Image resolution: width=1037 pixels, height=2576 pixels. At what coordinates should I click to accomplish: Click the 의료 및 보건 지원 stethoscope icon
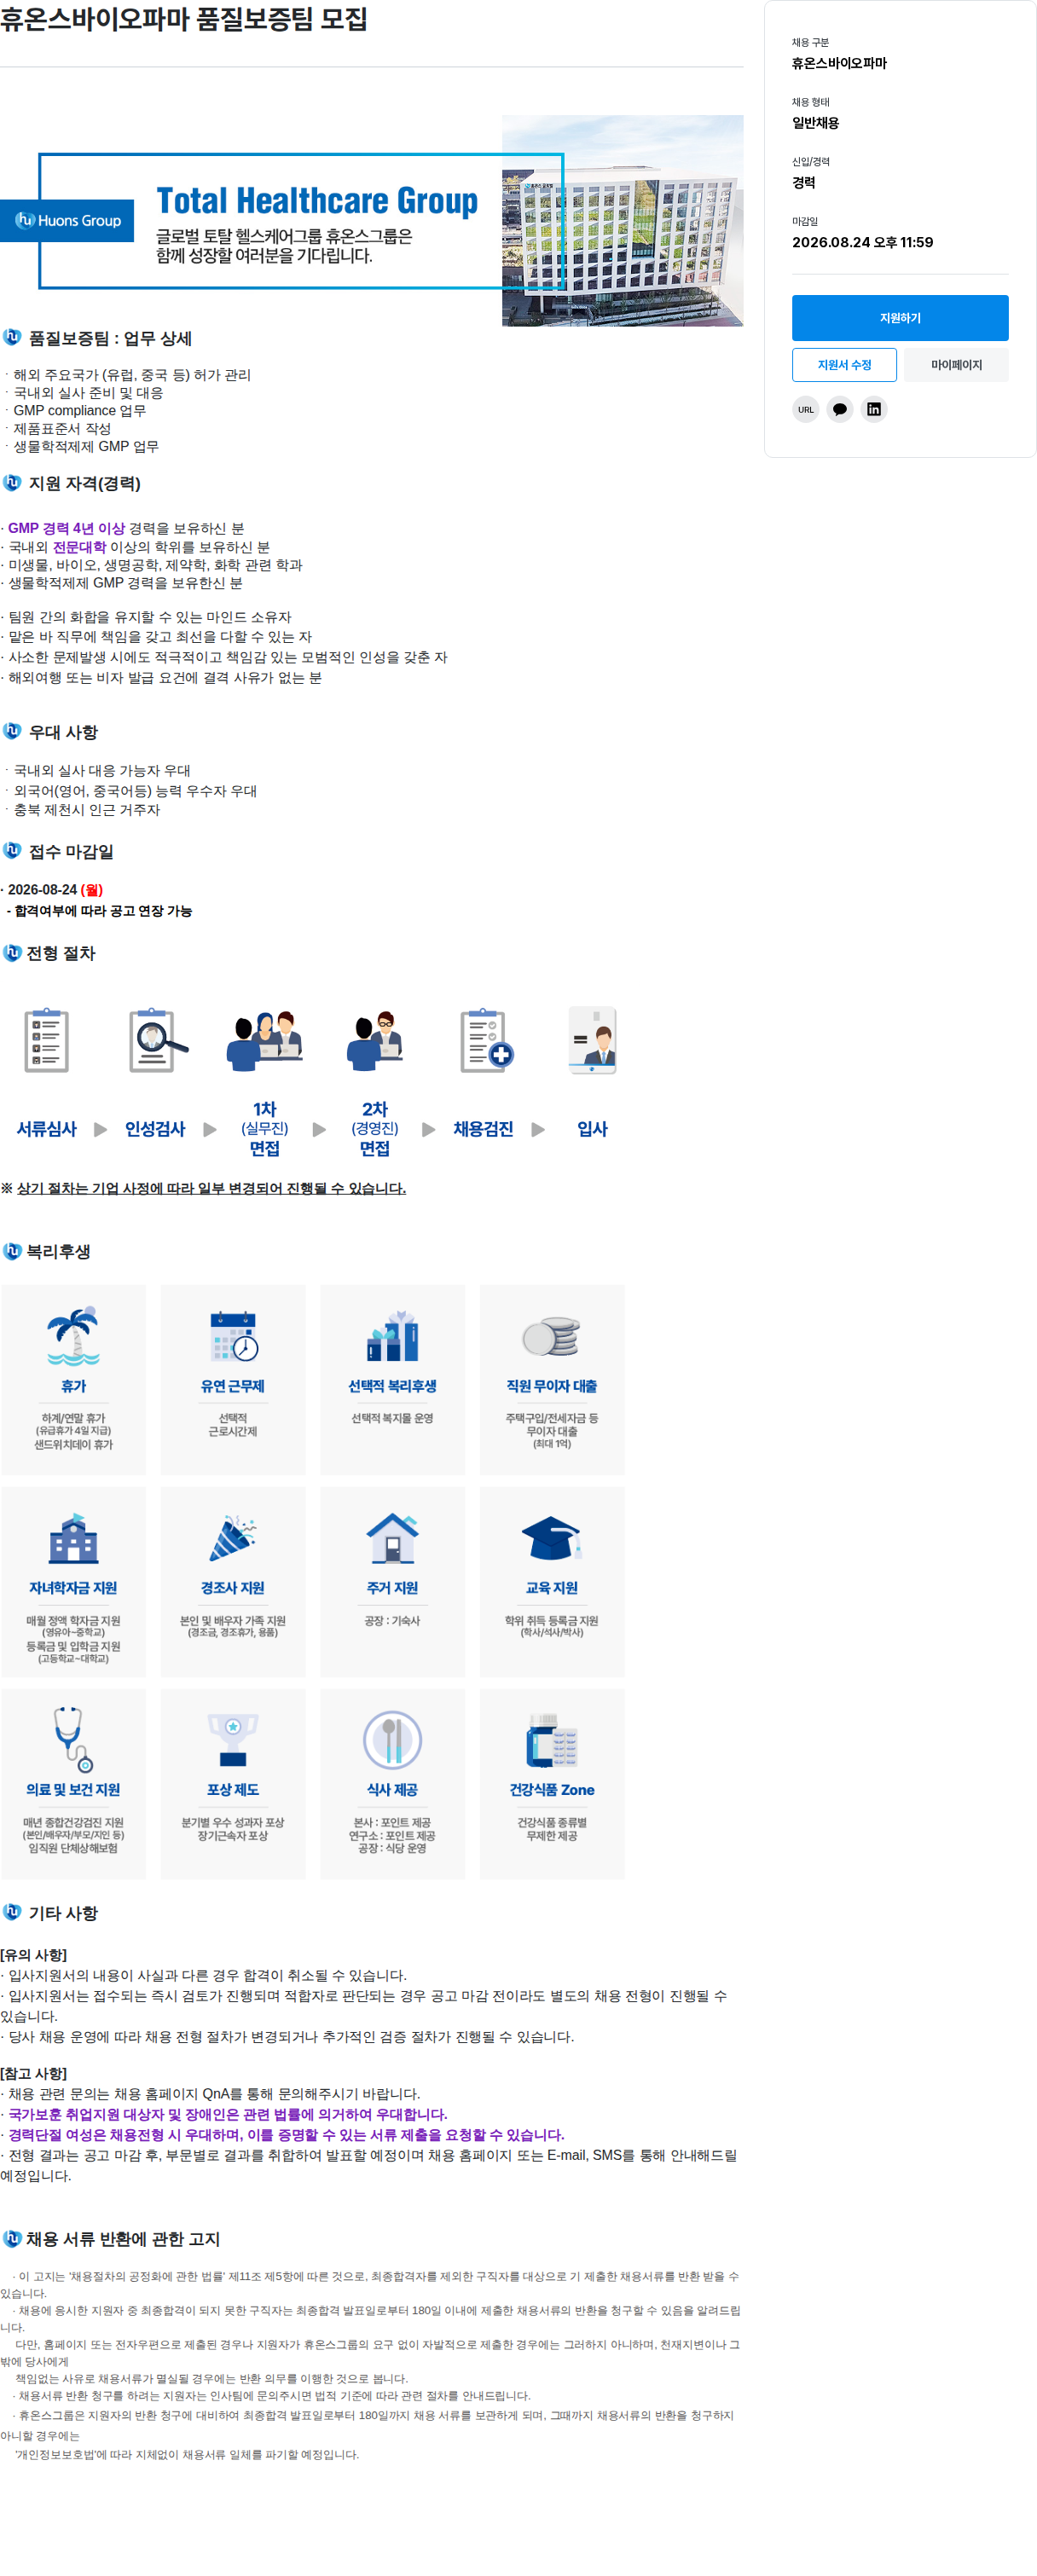[73, 1740]
